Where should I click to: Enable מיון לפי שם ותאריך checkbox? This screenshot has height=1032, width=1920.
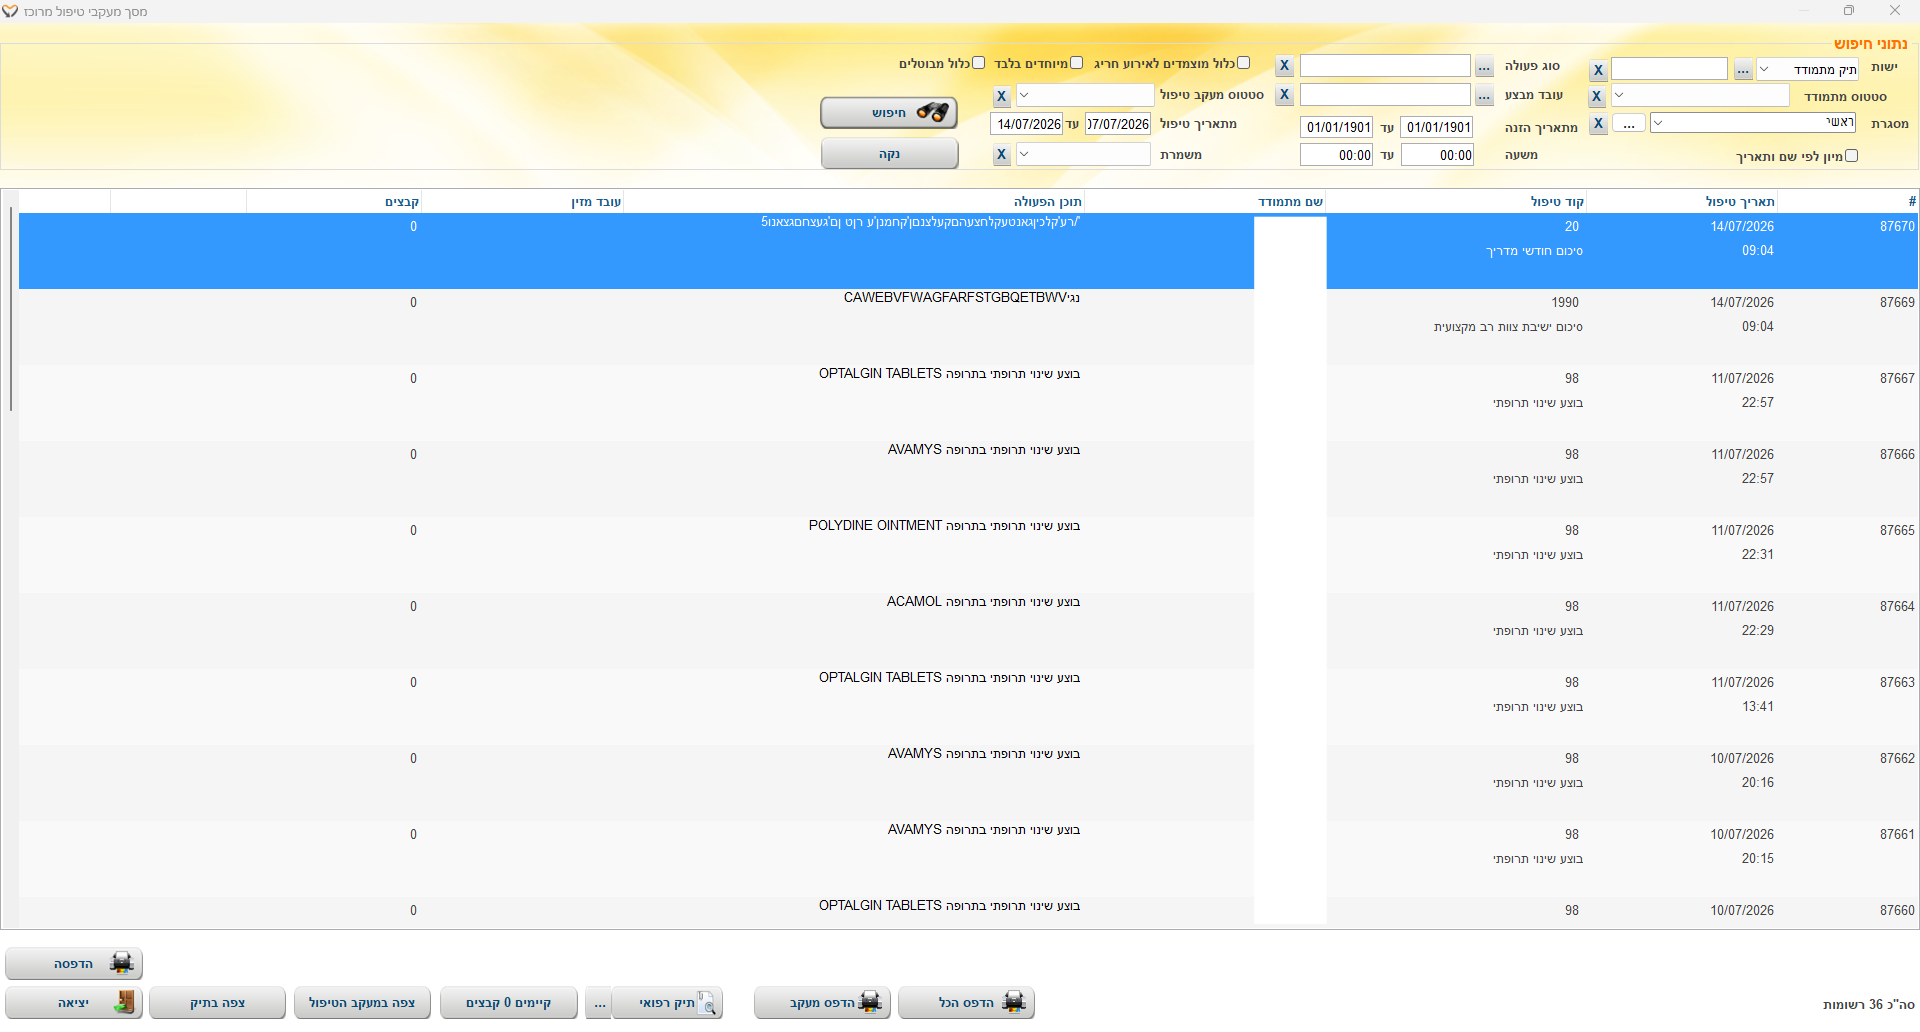pos(1851,156)
